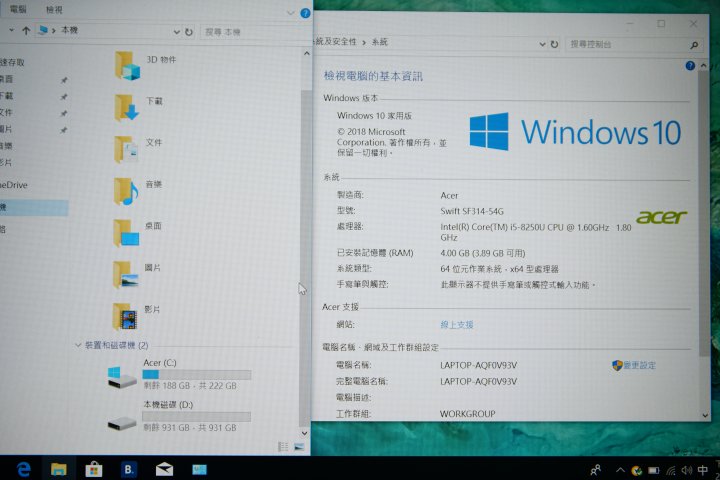Viewport: 720px width, 480px height.
Task: Open the 電腦 ribbon tab
Action: (x=18, y=9)
